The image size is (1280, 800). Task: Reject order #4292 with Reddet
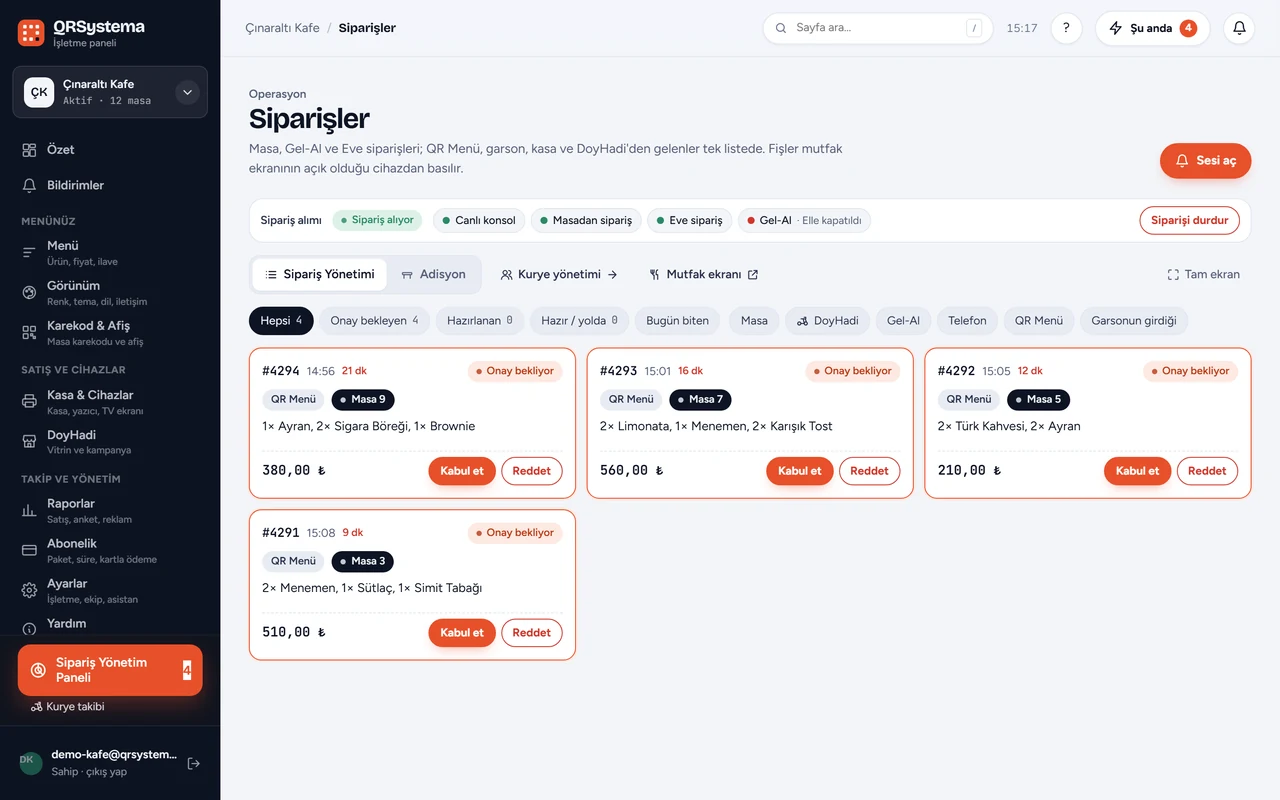(x=1207, y=471)
